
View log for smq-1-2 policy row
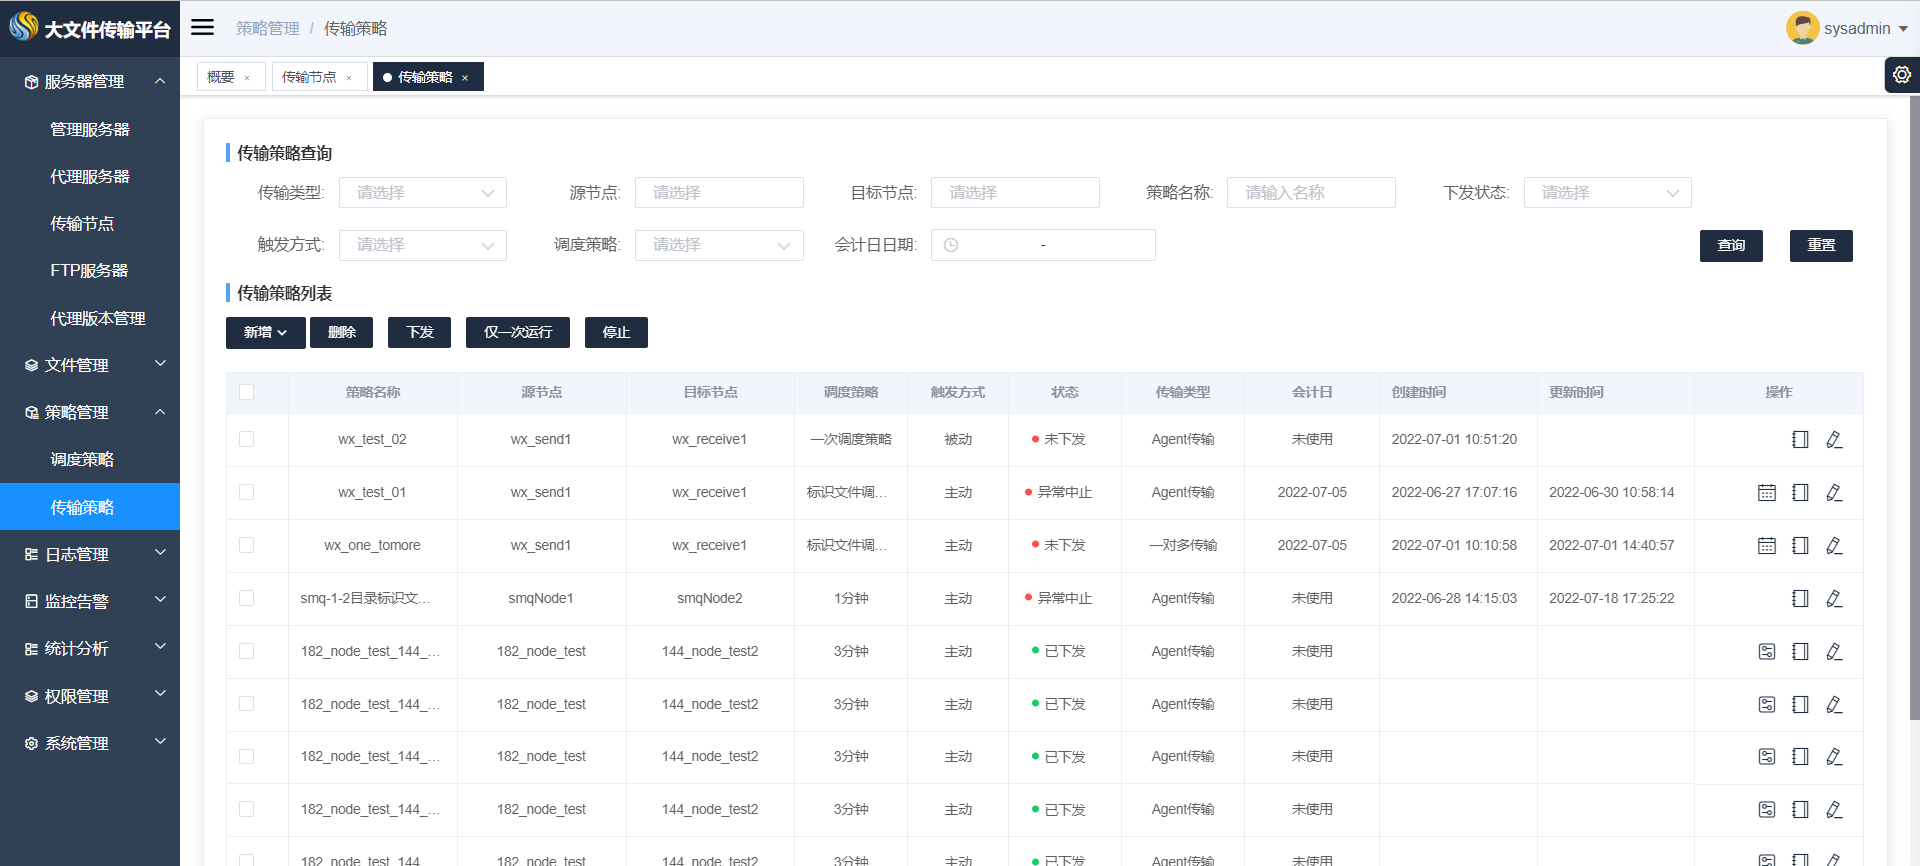pyautogui.click(x=1800, y=598)
